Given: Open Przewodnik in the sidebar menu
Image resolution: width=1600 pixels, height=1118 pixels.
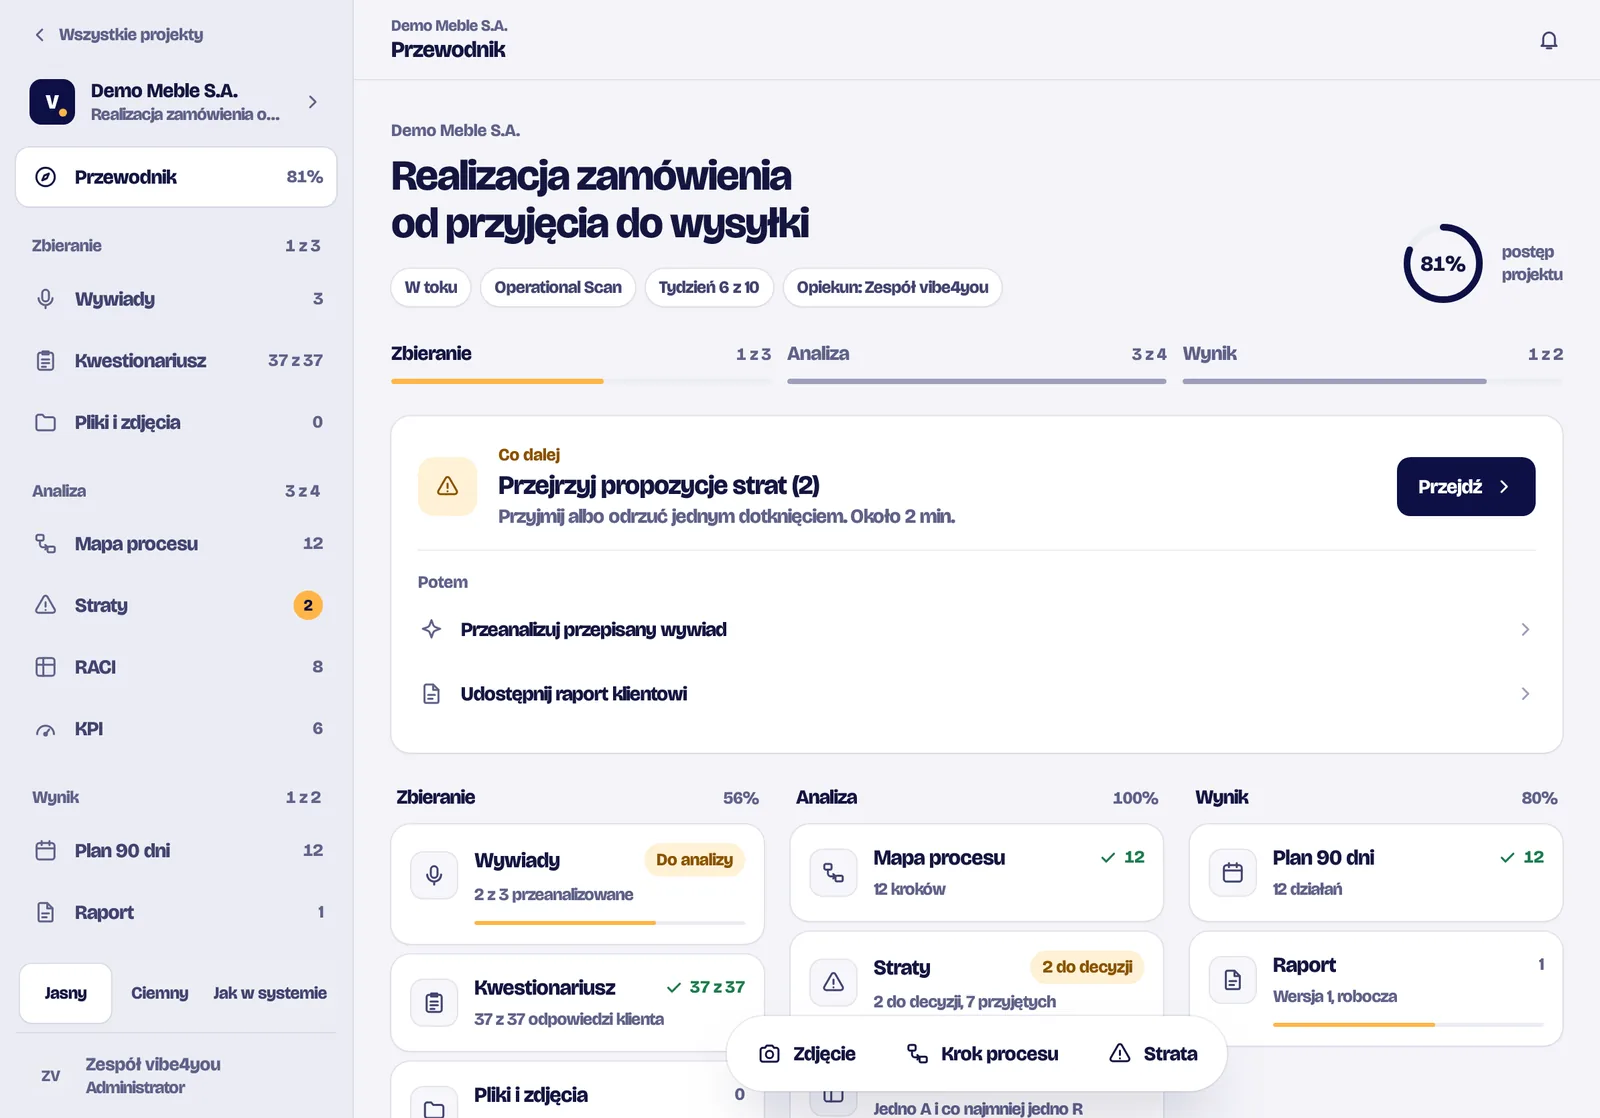Looking at the screenshot, I should (176, 177).
